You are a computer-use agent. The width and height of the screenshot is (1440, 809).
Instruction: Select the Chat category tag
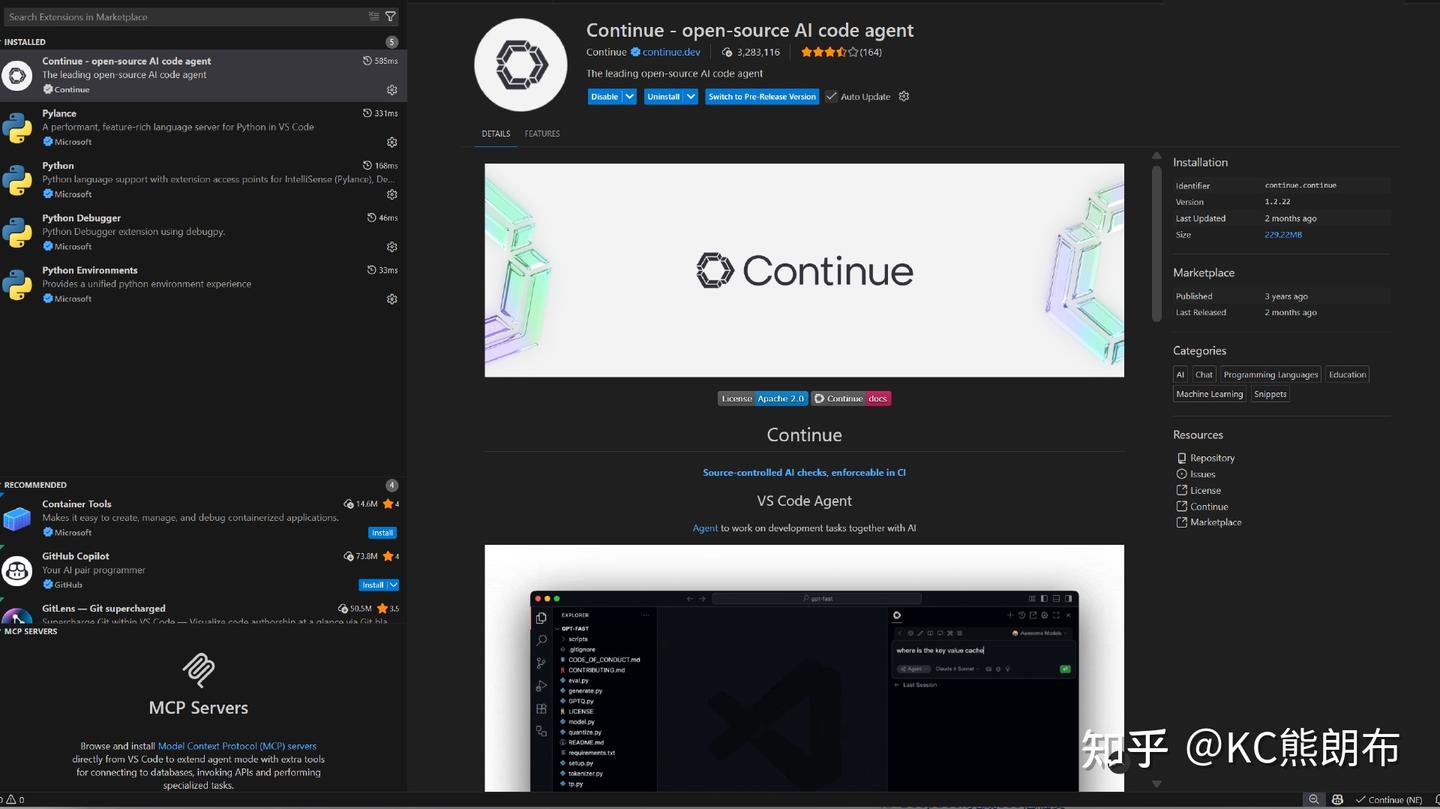tap(1204, 375)
